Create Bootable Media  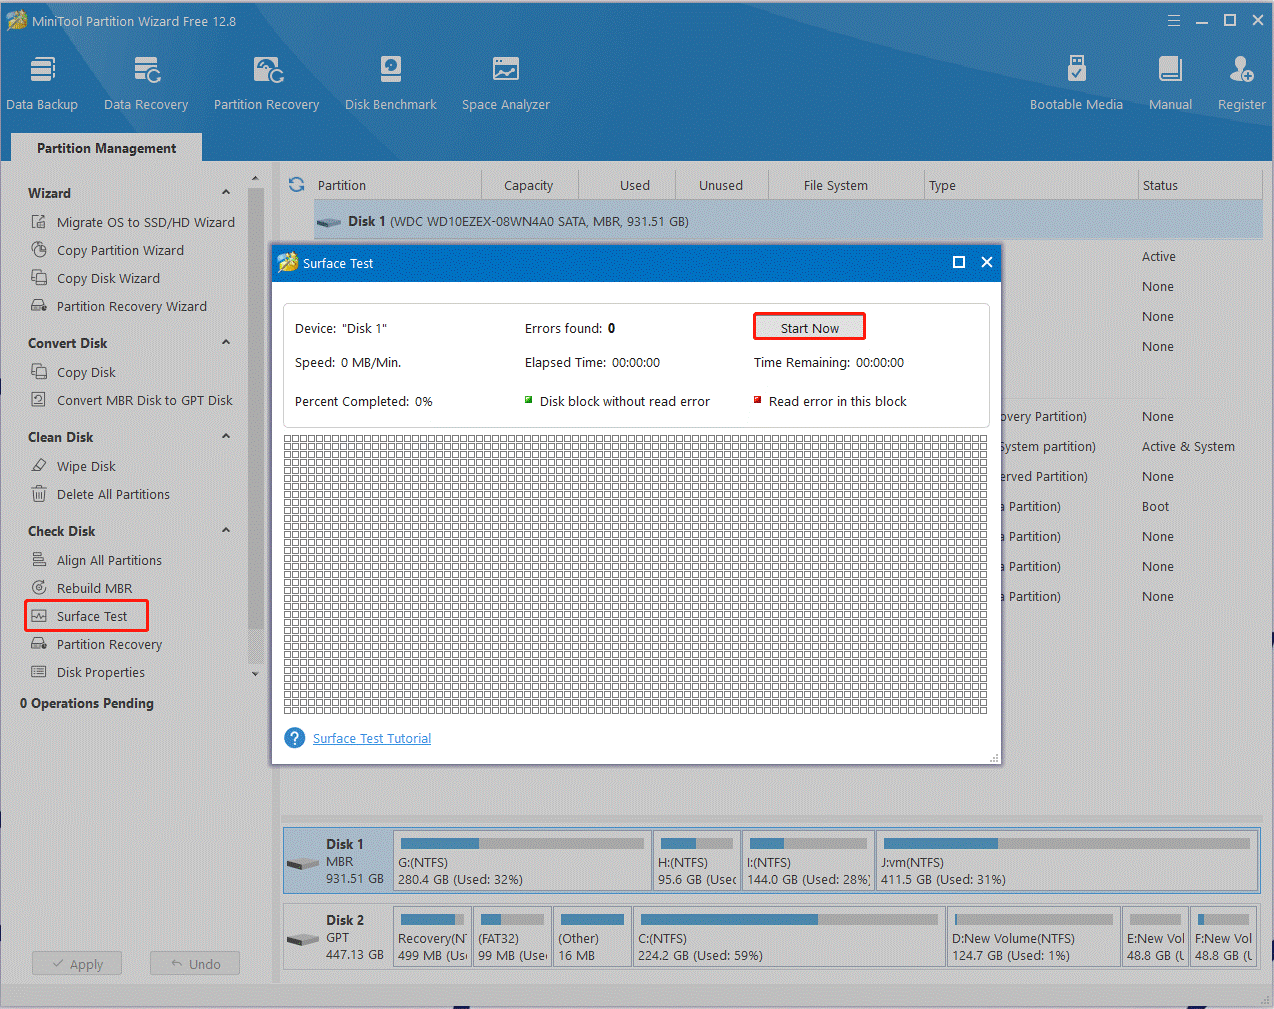pyautogui.click(x=1076, y=83)
